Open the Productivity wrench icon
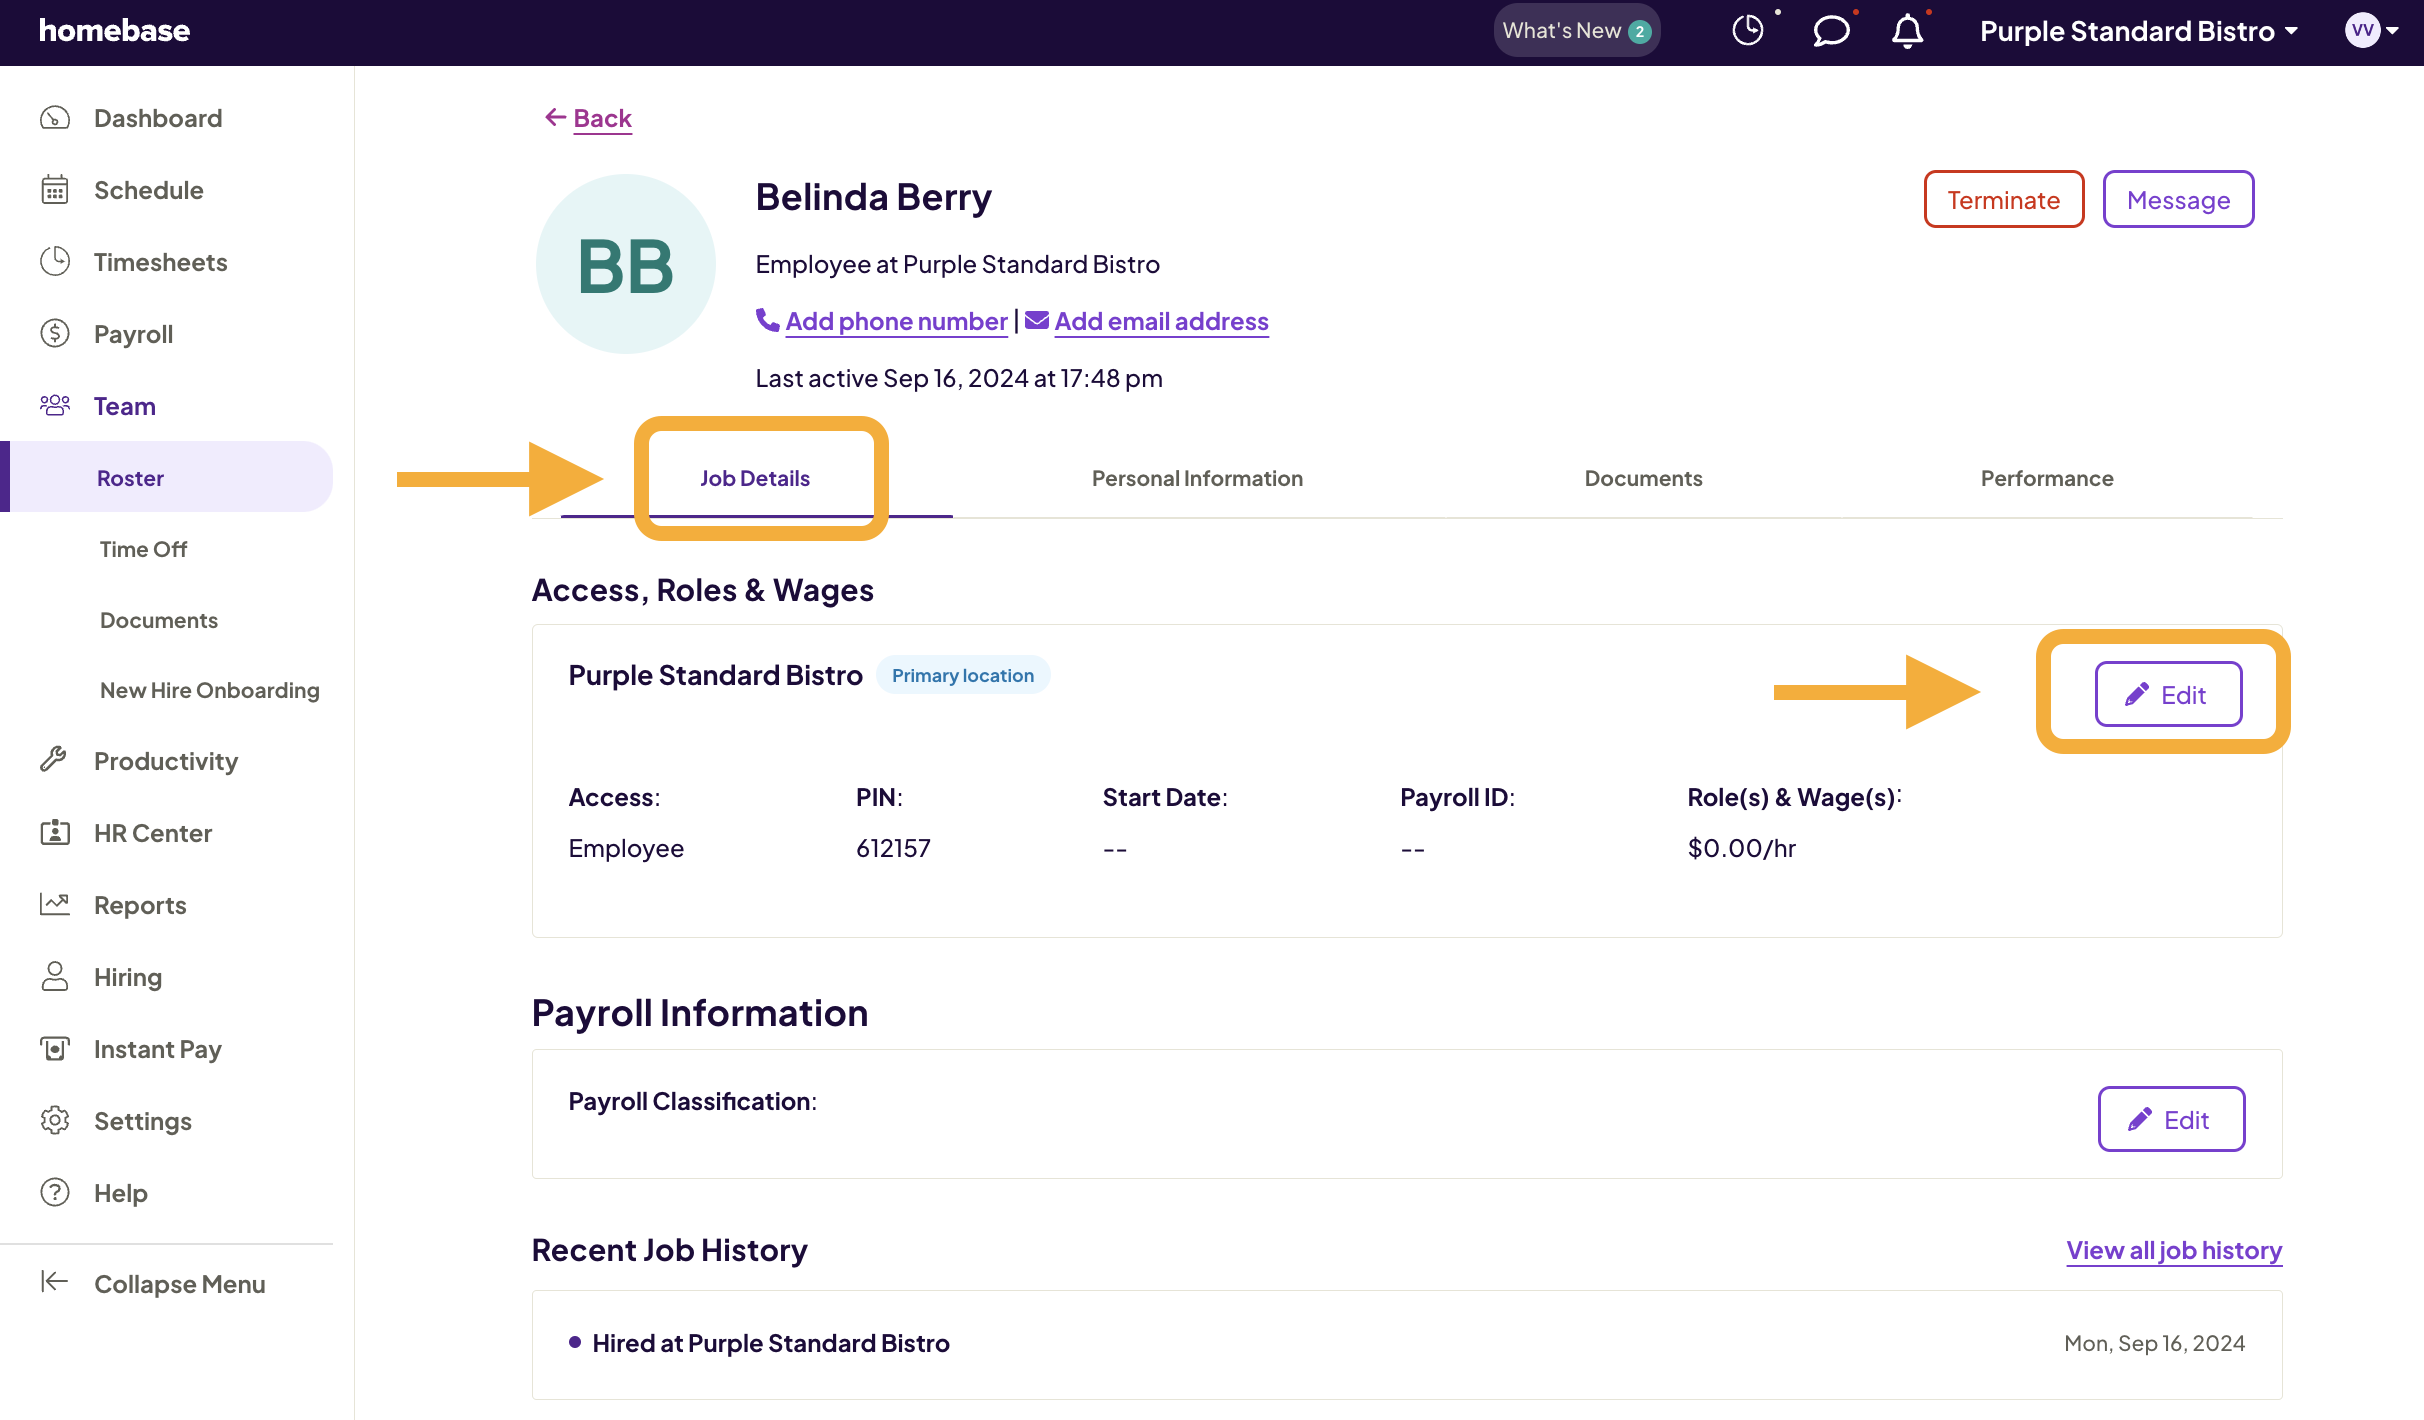The width and height of the screenshot is (2424, 1420). click(55, 760)
